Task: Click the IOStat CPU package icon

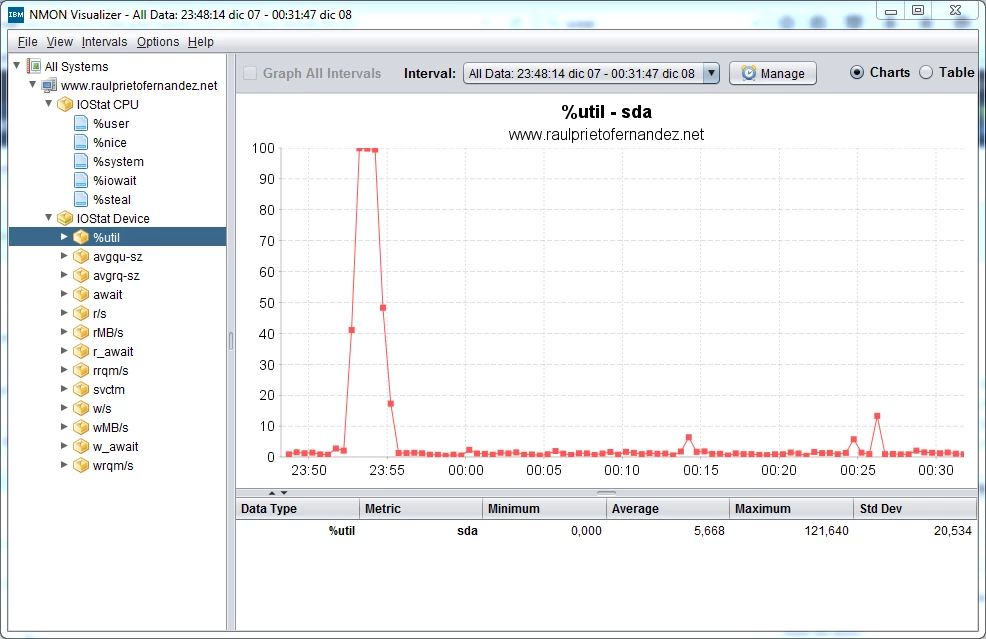Action: pyautogui.click(x=65, y=104)
